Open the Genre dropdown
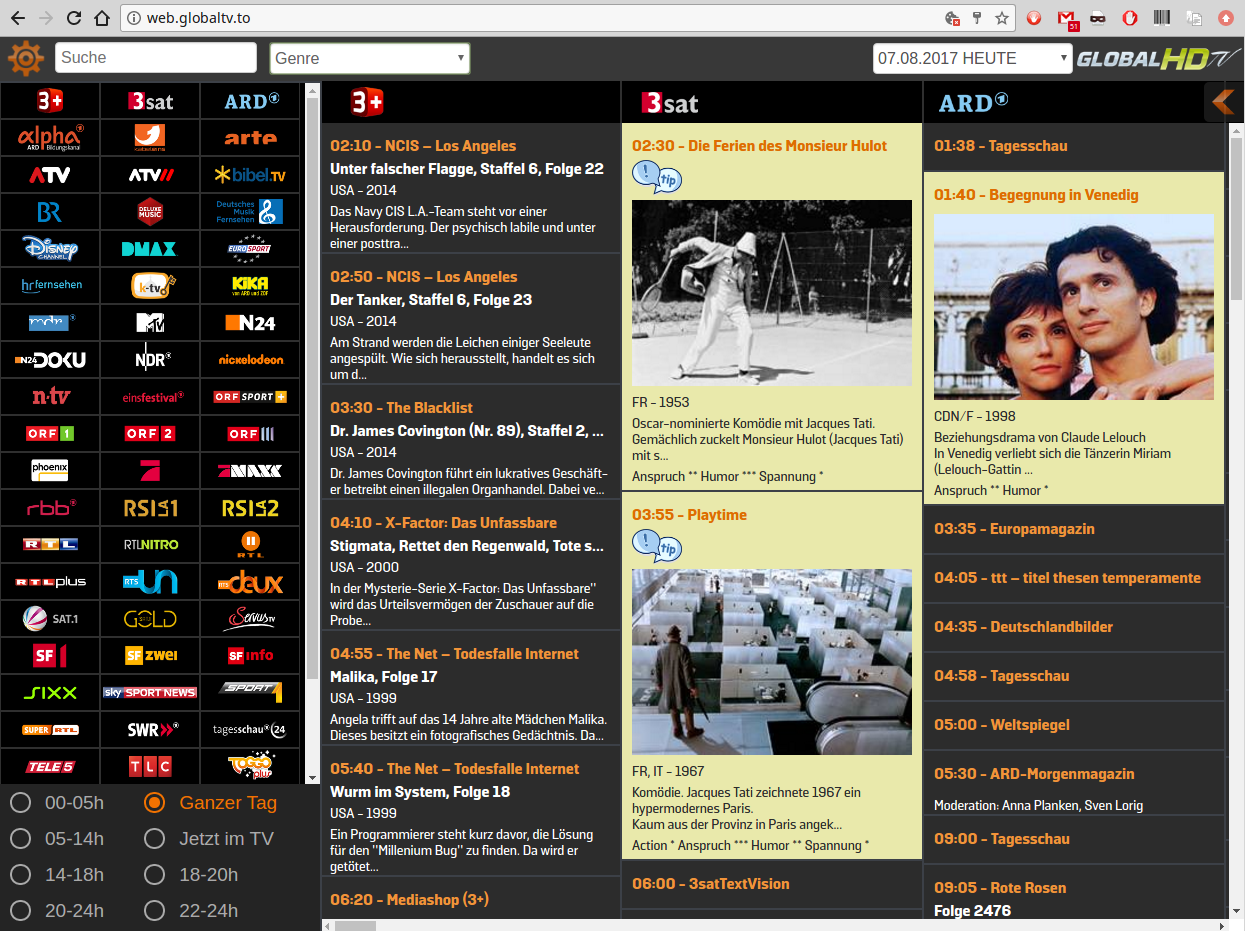 (370, 58)
